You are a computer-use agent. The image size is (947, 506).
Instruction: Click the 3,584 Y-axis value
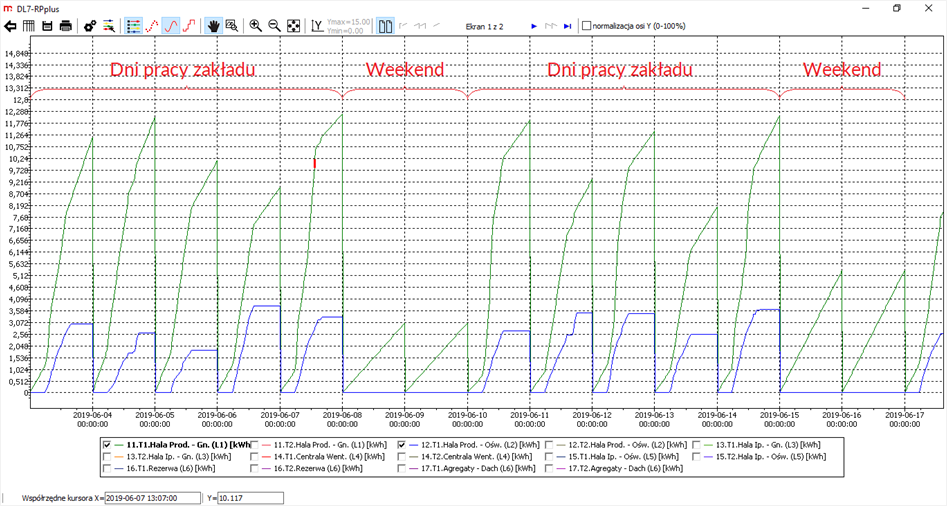tap(17, 311)
